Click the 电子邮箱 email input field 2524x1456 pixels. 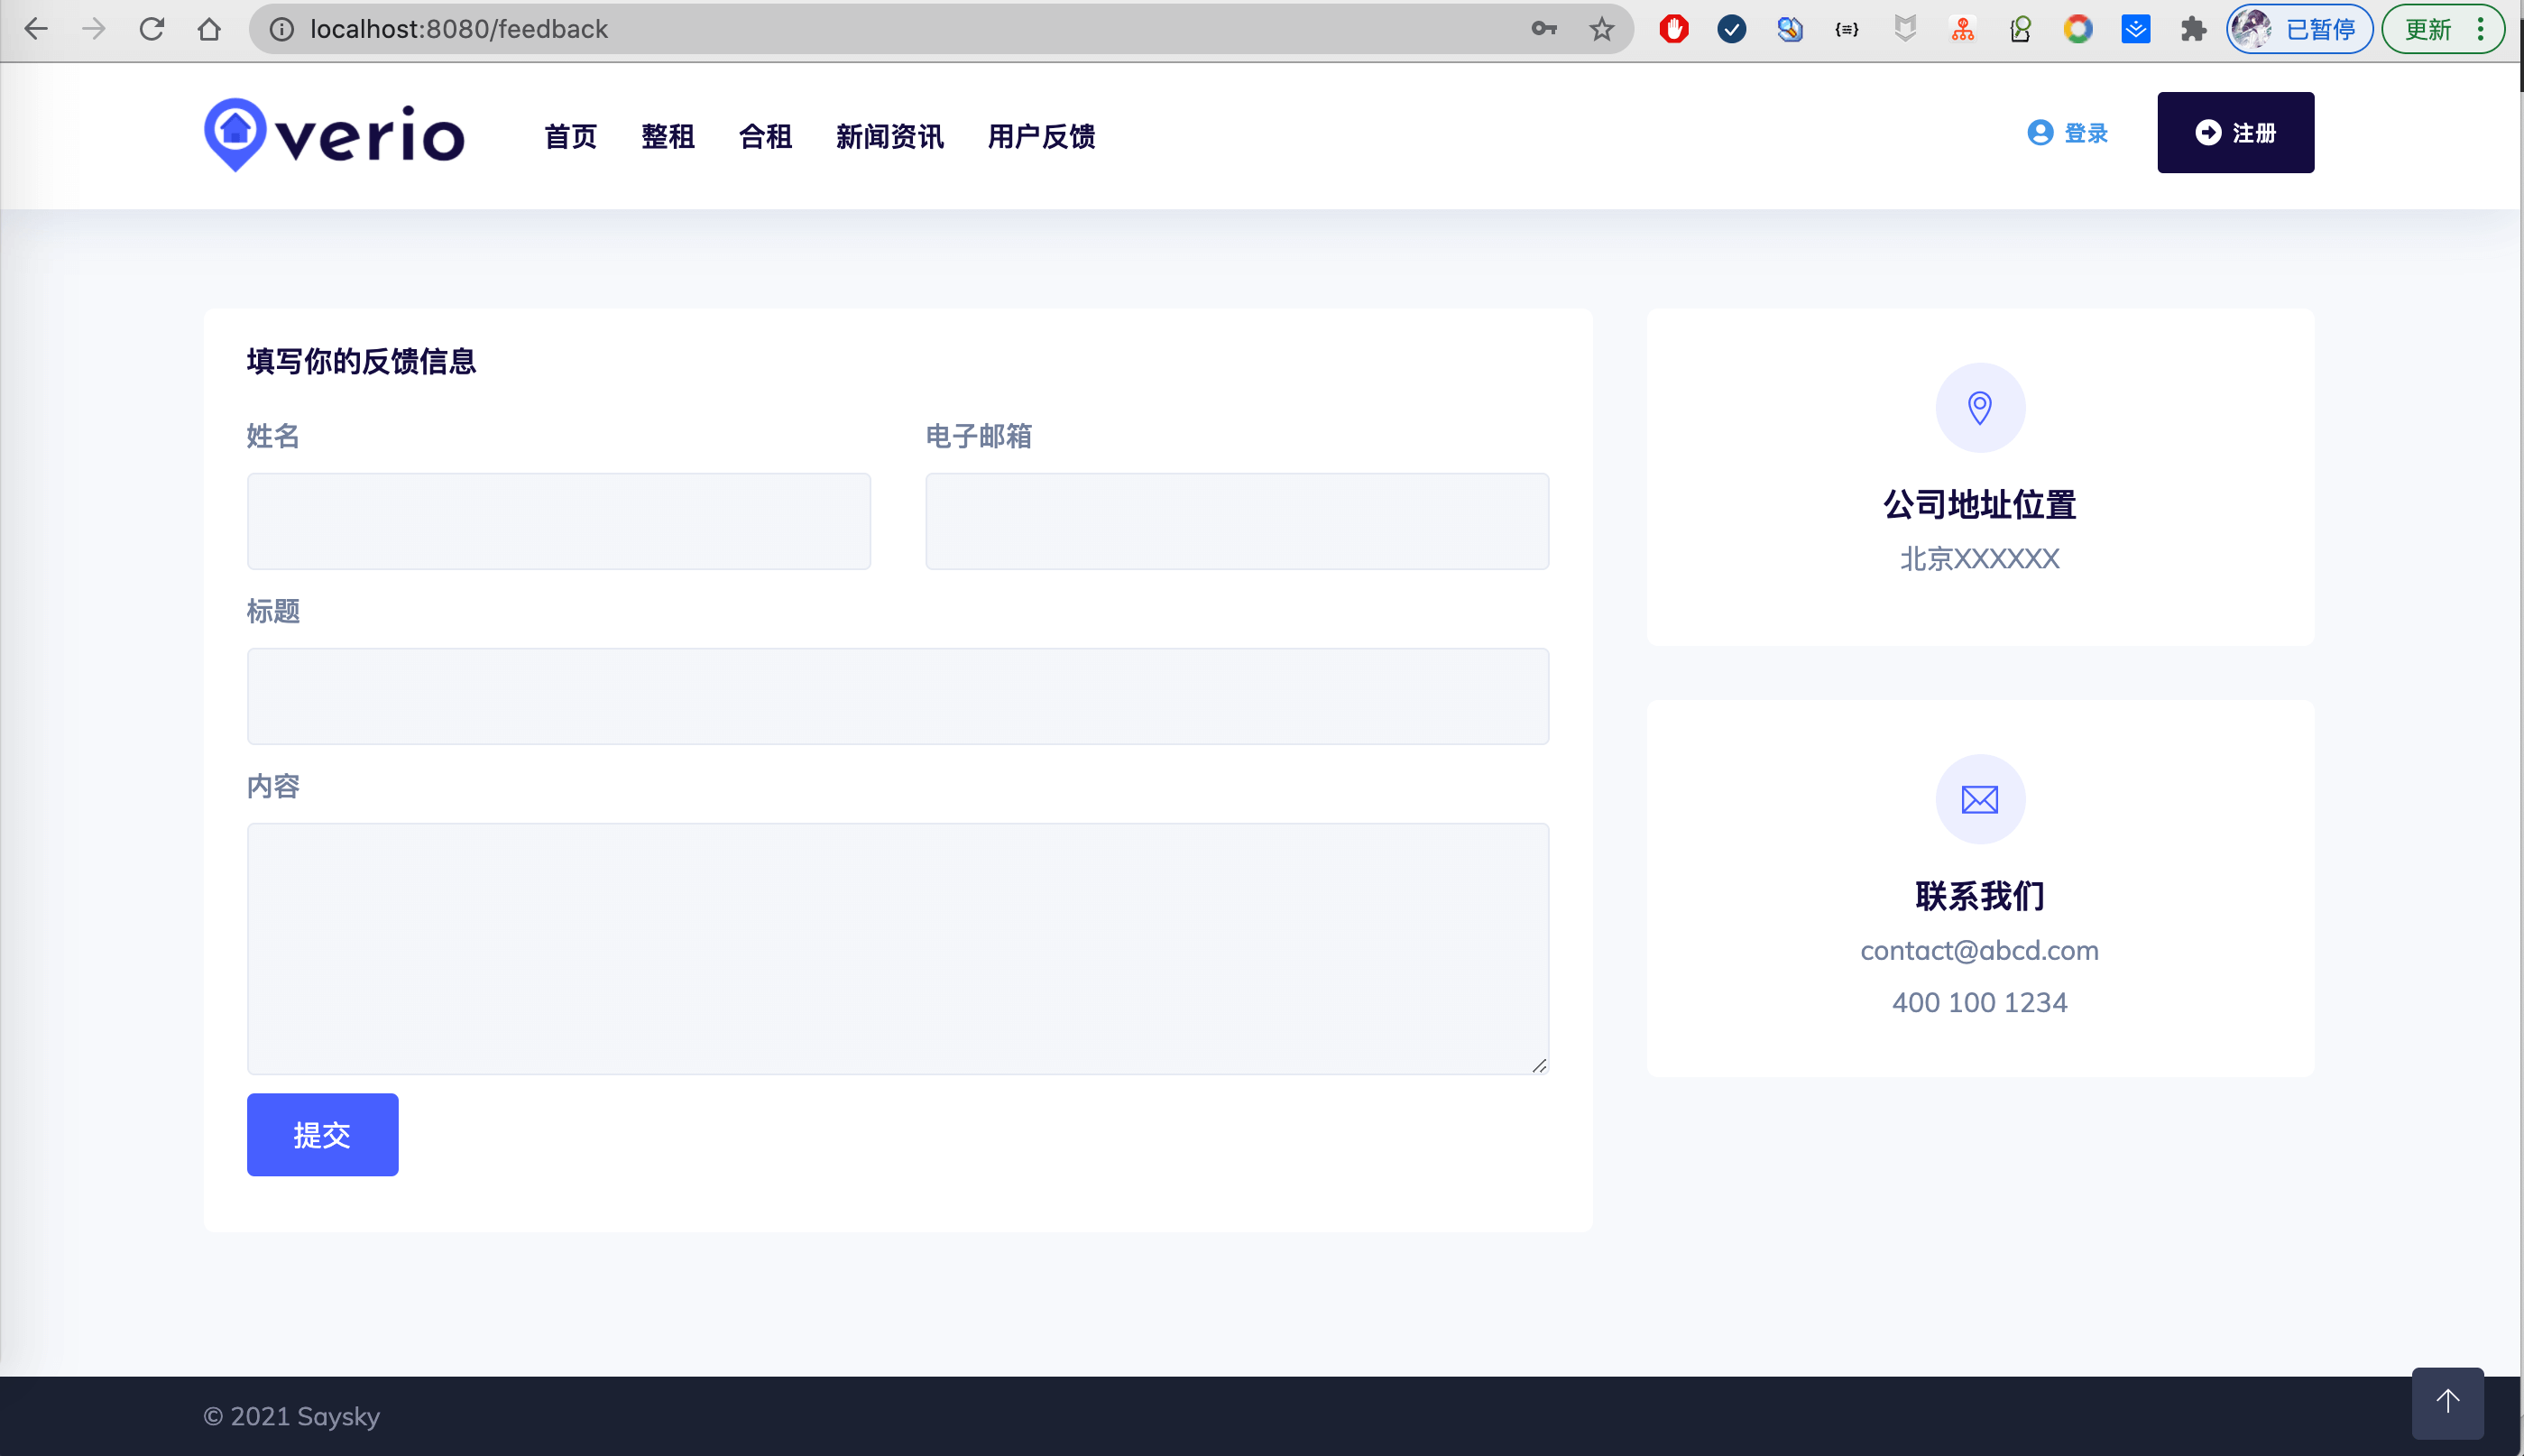point(1236,521)
